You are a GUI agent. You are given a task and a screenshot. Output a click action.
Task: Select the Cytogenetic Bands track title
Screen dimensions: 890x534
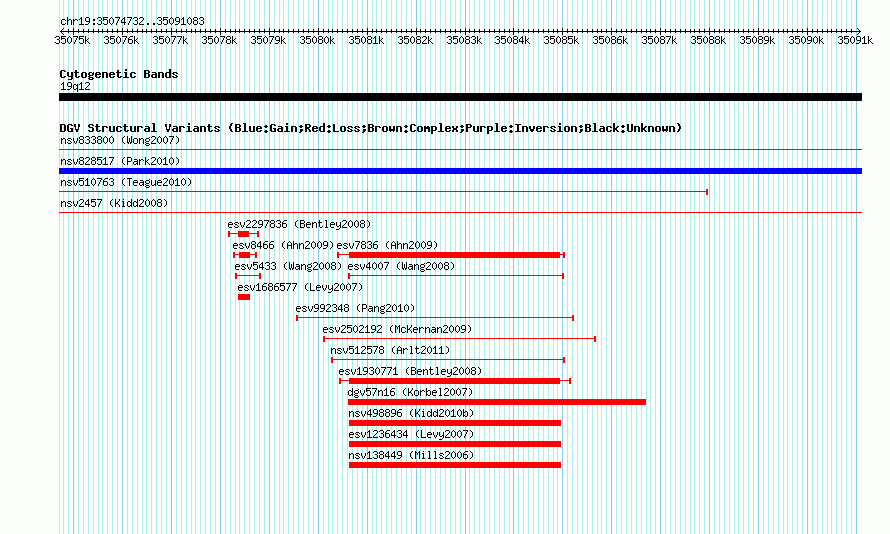tap(119, 74)
